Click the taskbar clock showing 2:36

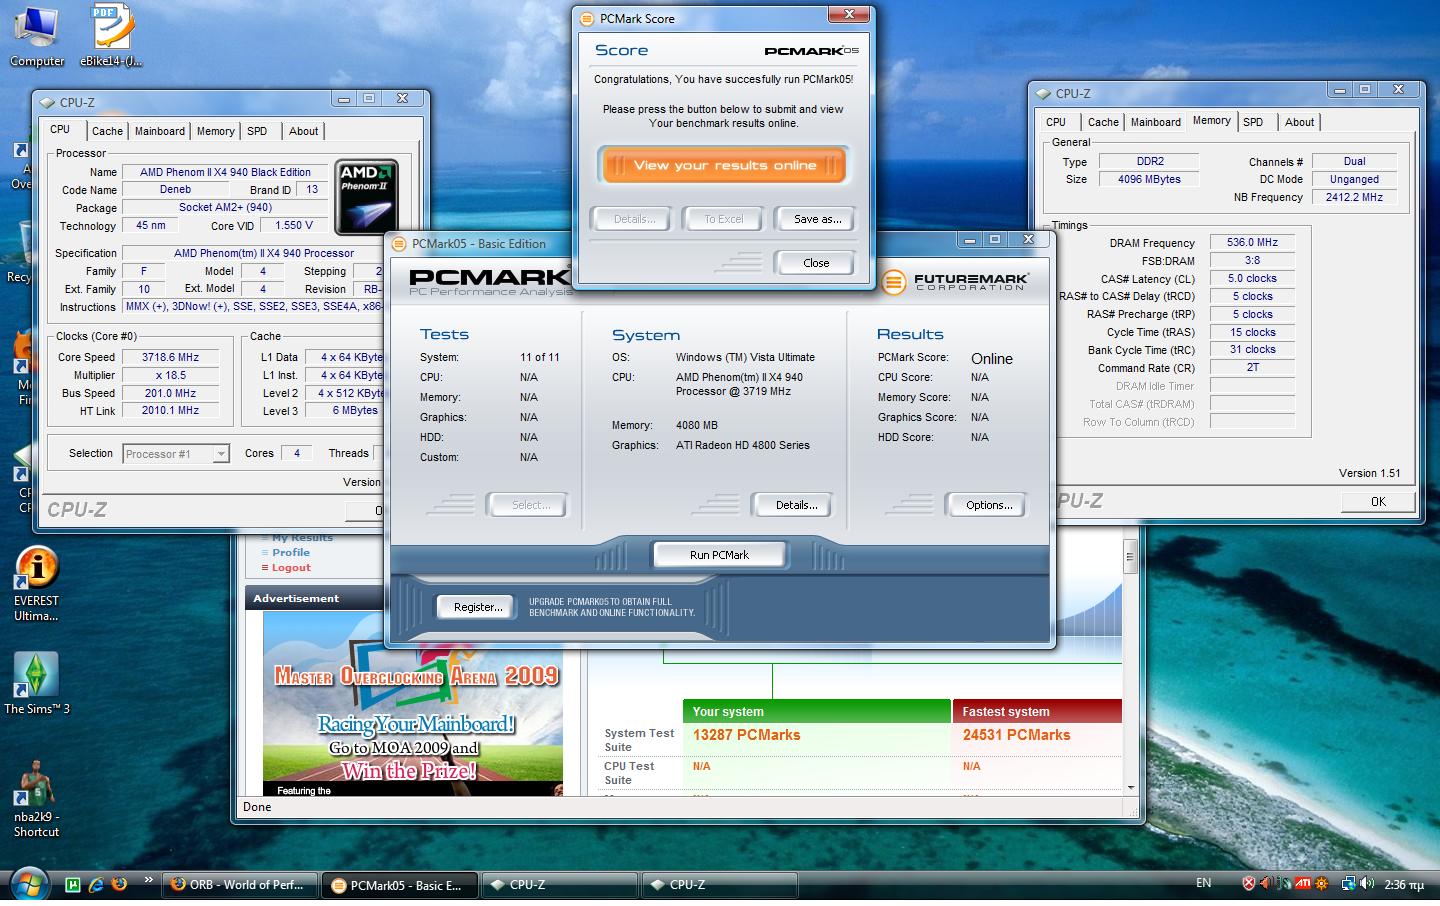point(1404,884)
